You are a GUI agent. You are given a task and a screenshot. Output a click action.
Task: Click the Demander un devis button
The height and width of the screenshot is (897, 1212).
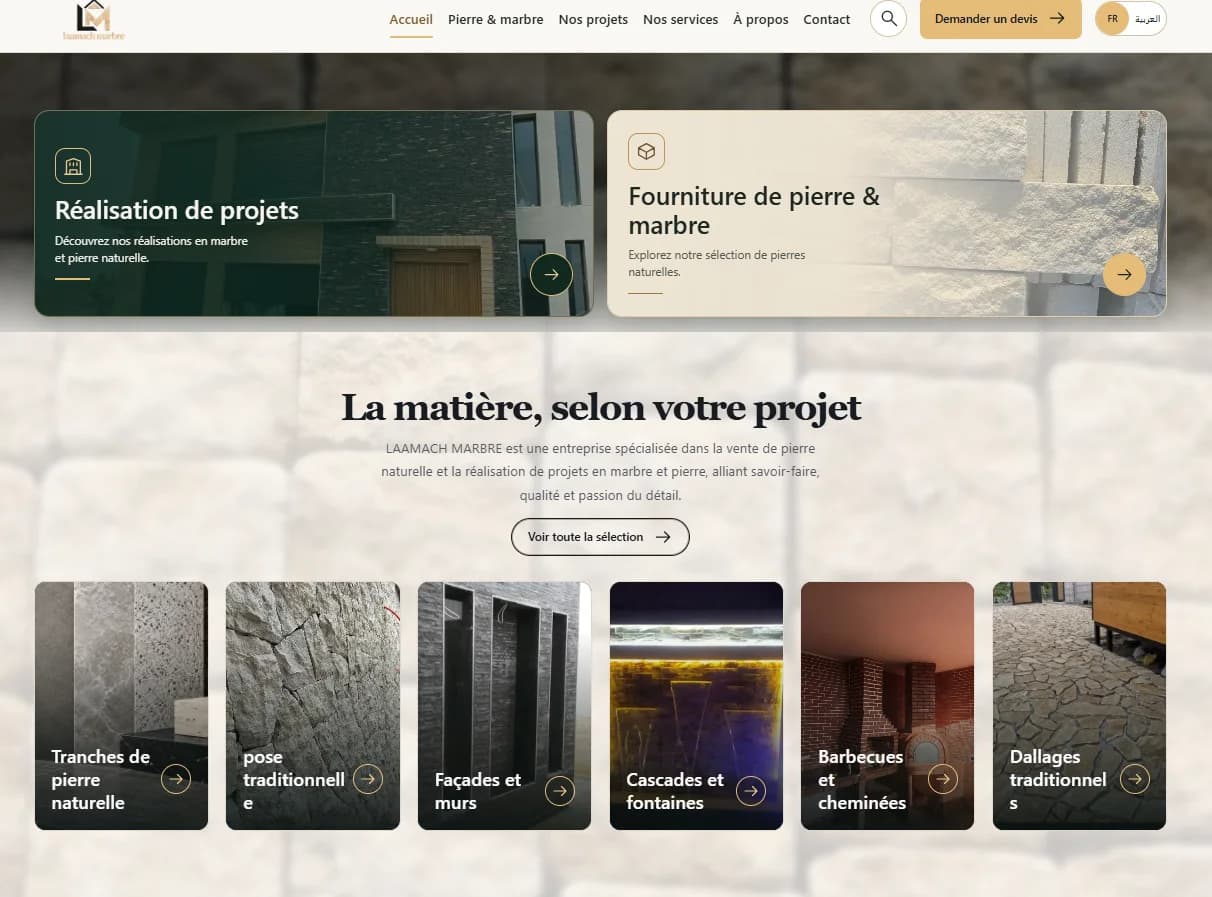point(1000,19)
